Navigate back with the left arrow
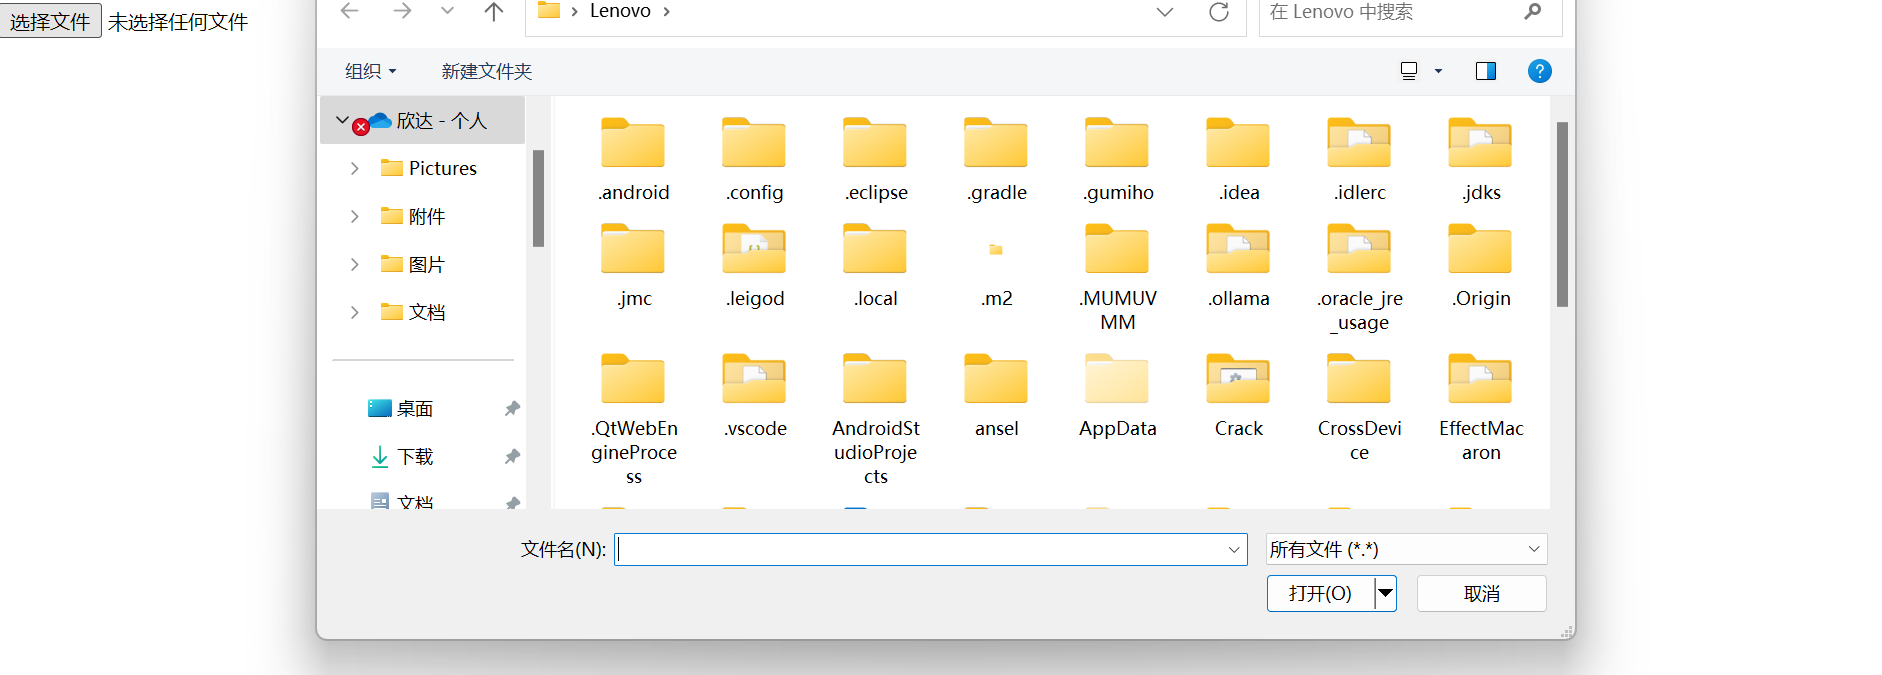Screen dimensions: 1882x675 point(349,11)
